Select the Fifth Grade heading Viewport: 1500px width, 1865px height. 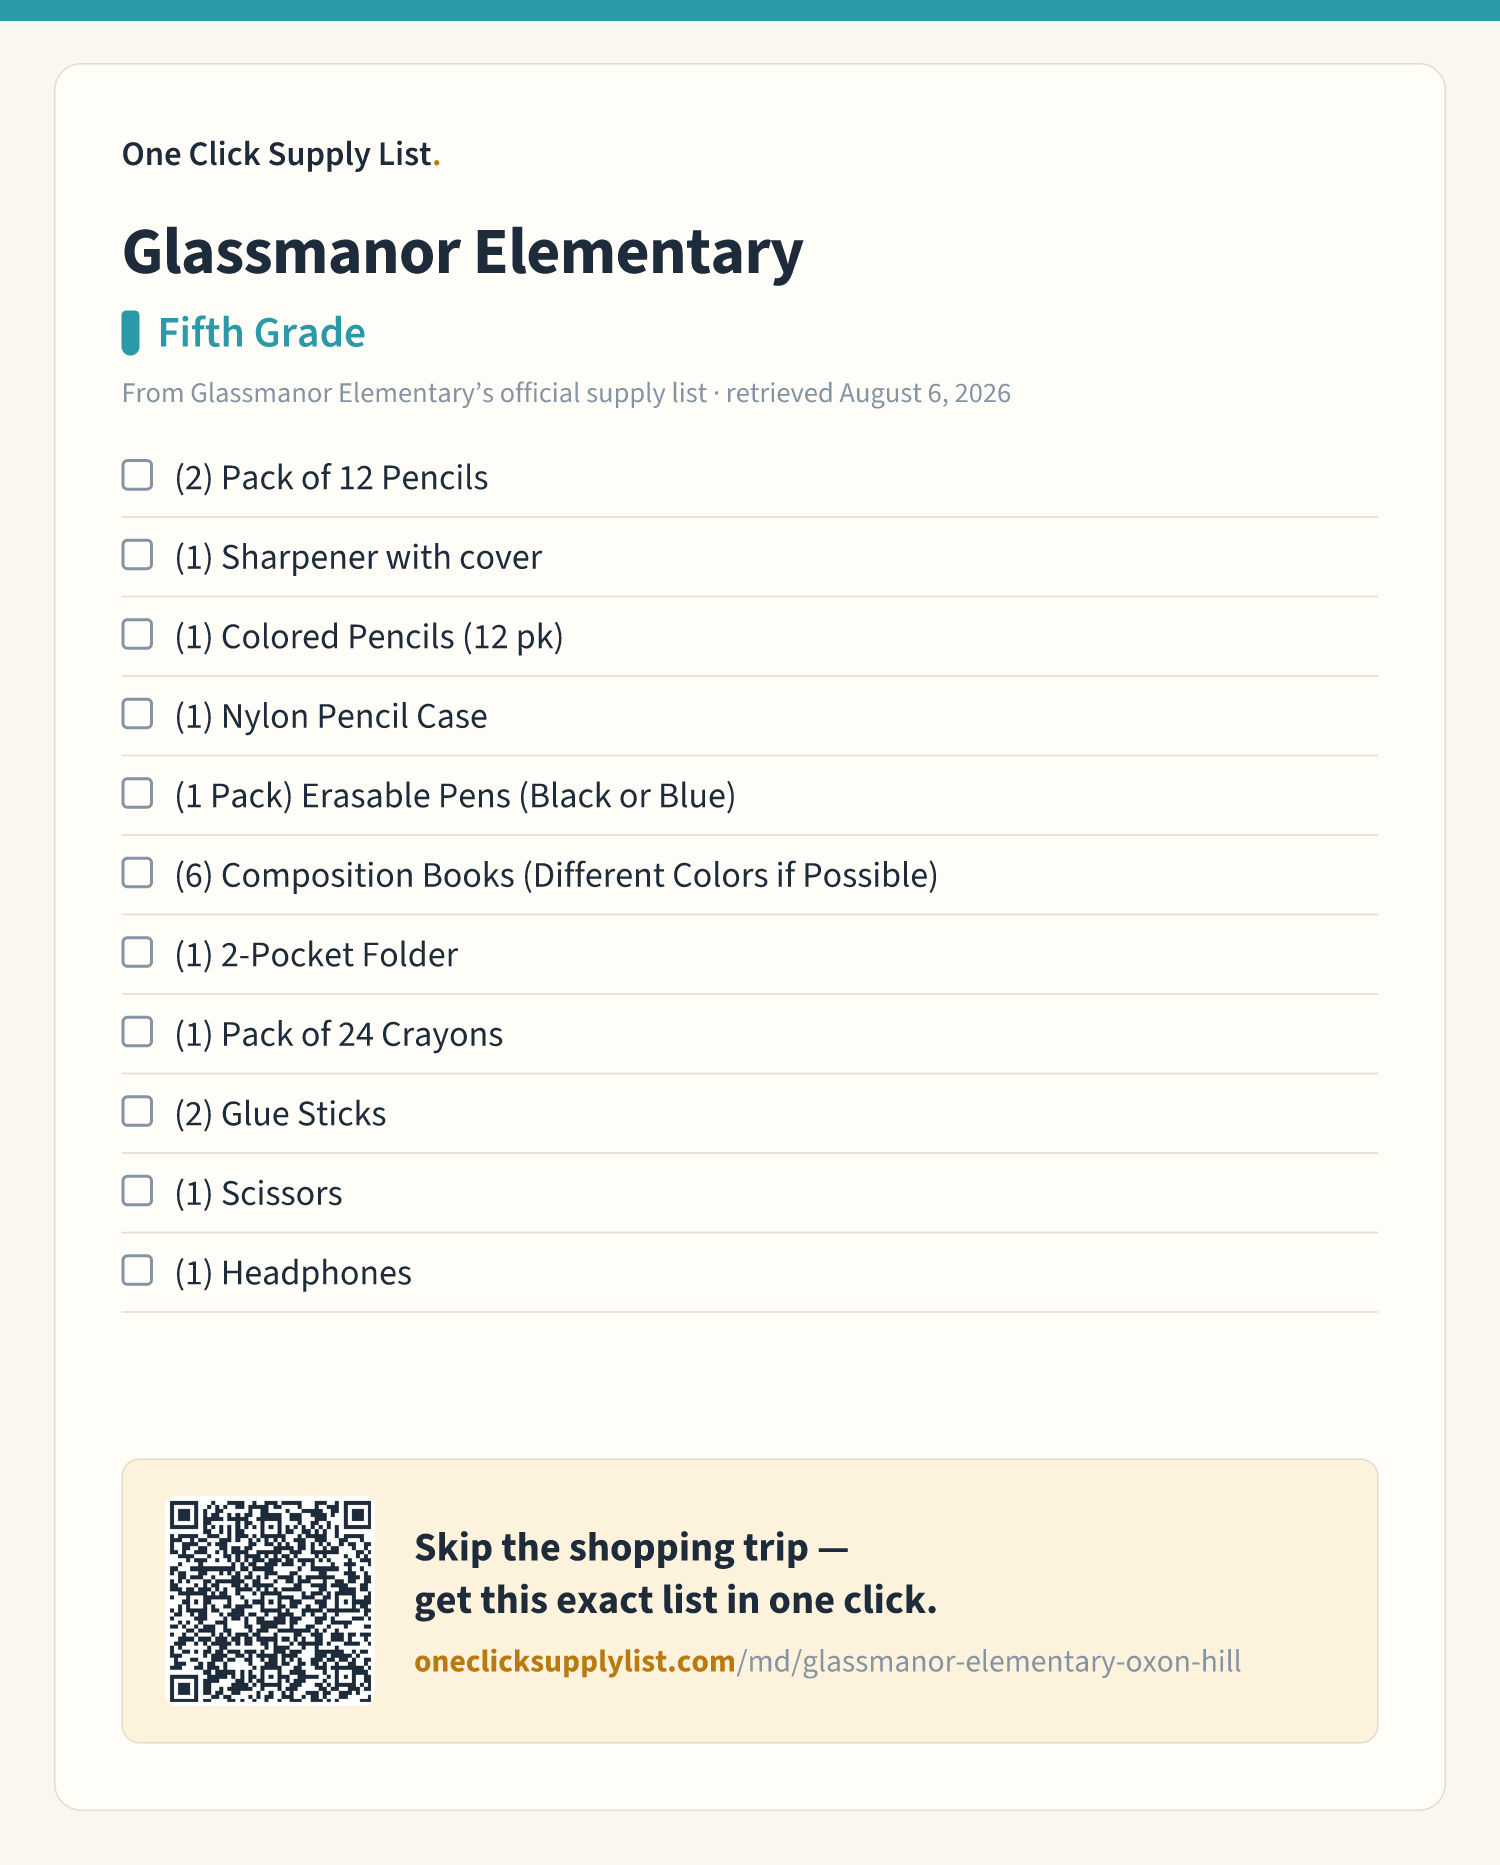262,333
